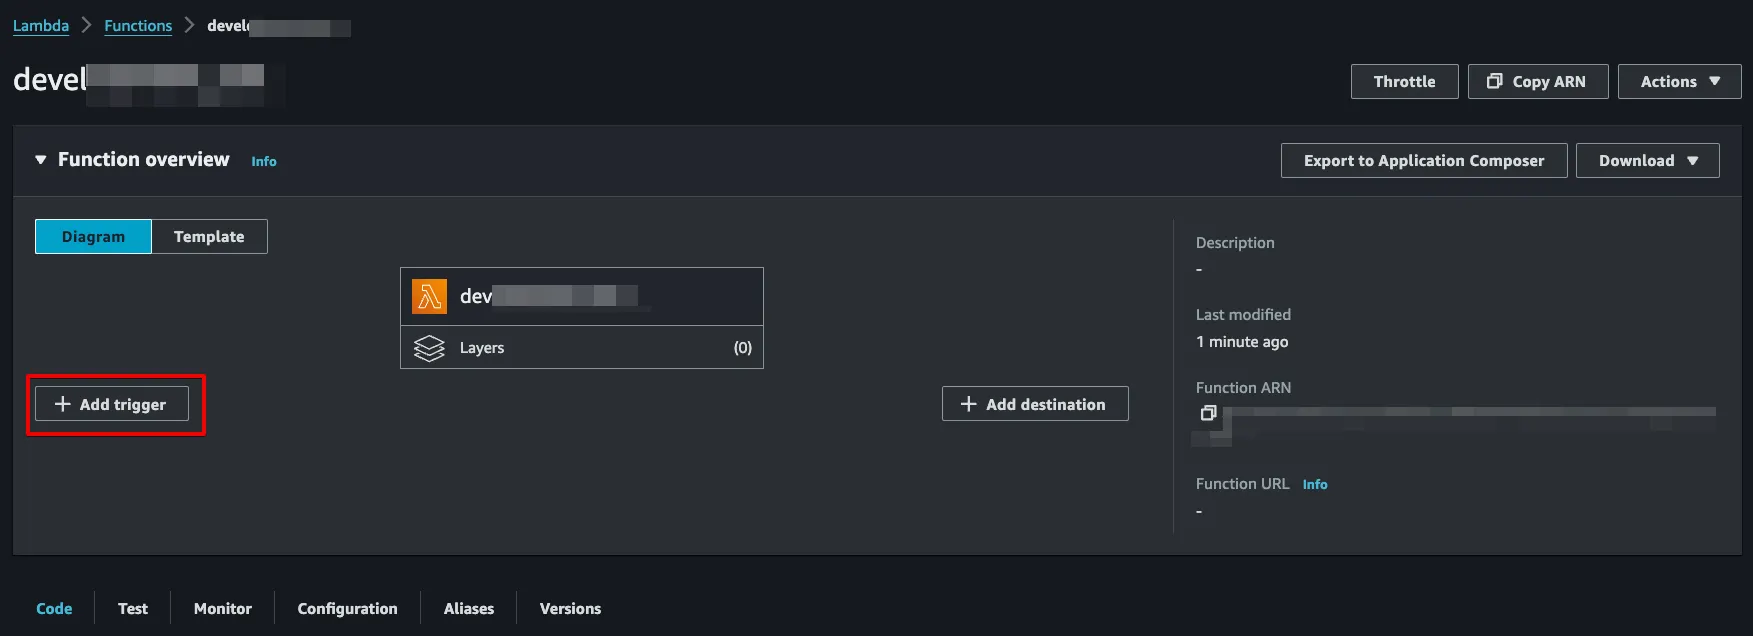This screenshot has width=1753, height=636.
Task: Open the Function URL Info link
Action: (x=1315, y=484)
